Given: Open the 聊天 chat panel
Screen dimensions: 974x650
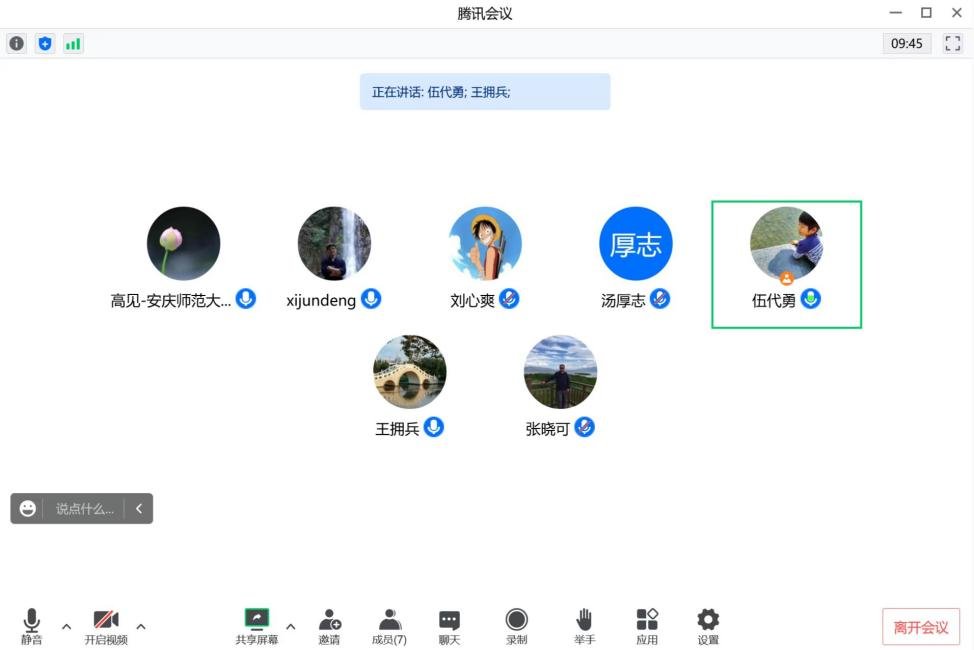Looking at the screenshot, I should (x=449, y=620).
